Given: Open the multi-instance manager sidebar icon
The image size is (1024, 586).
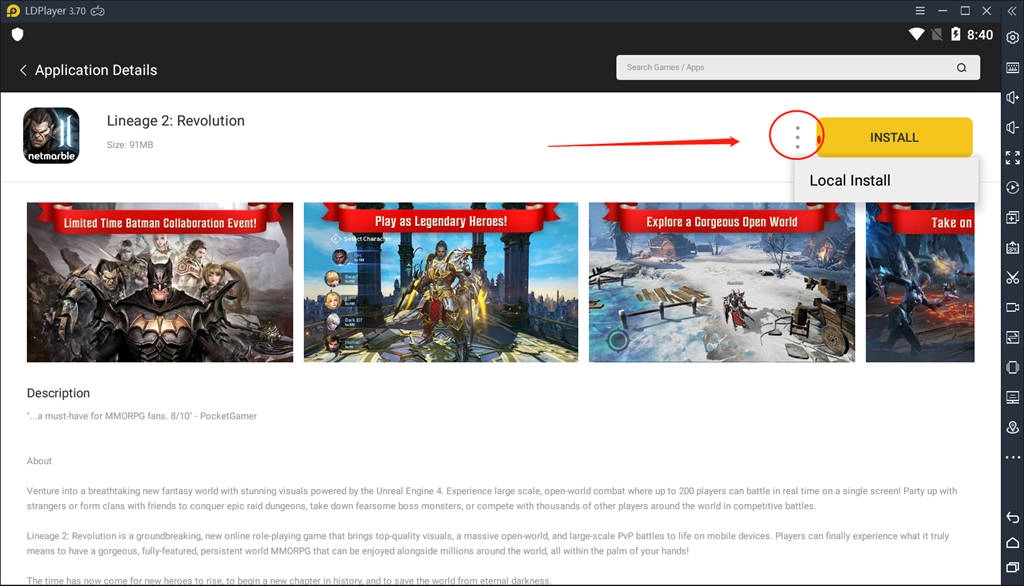Looking at the screenshot, I should (x=1012, y=218).
